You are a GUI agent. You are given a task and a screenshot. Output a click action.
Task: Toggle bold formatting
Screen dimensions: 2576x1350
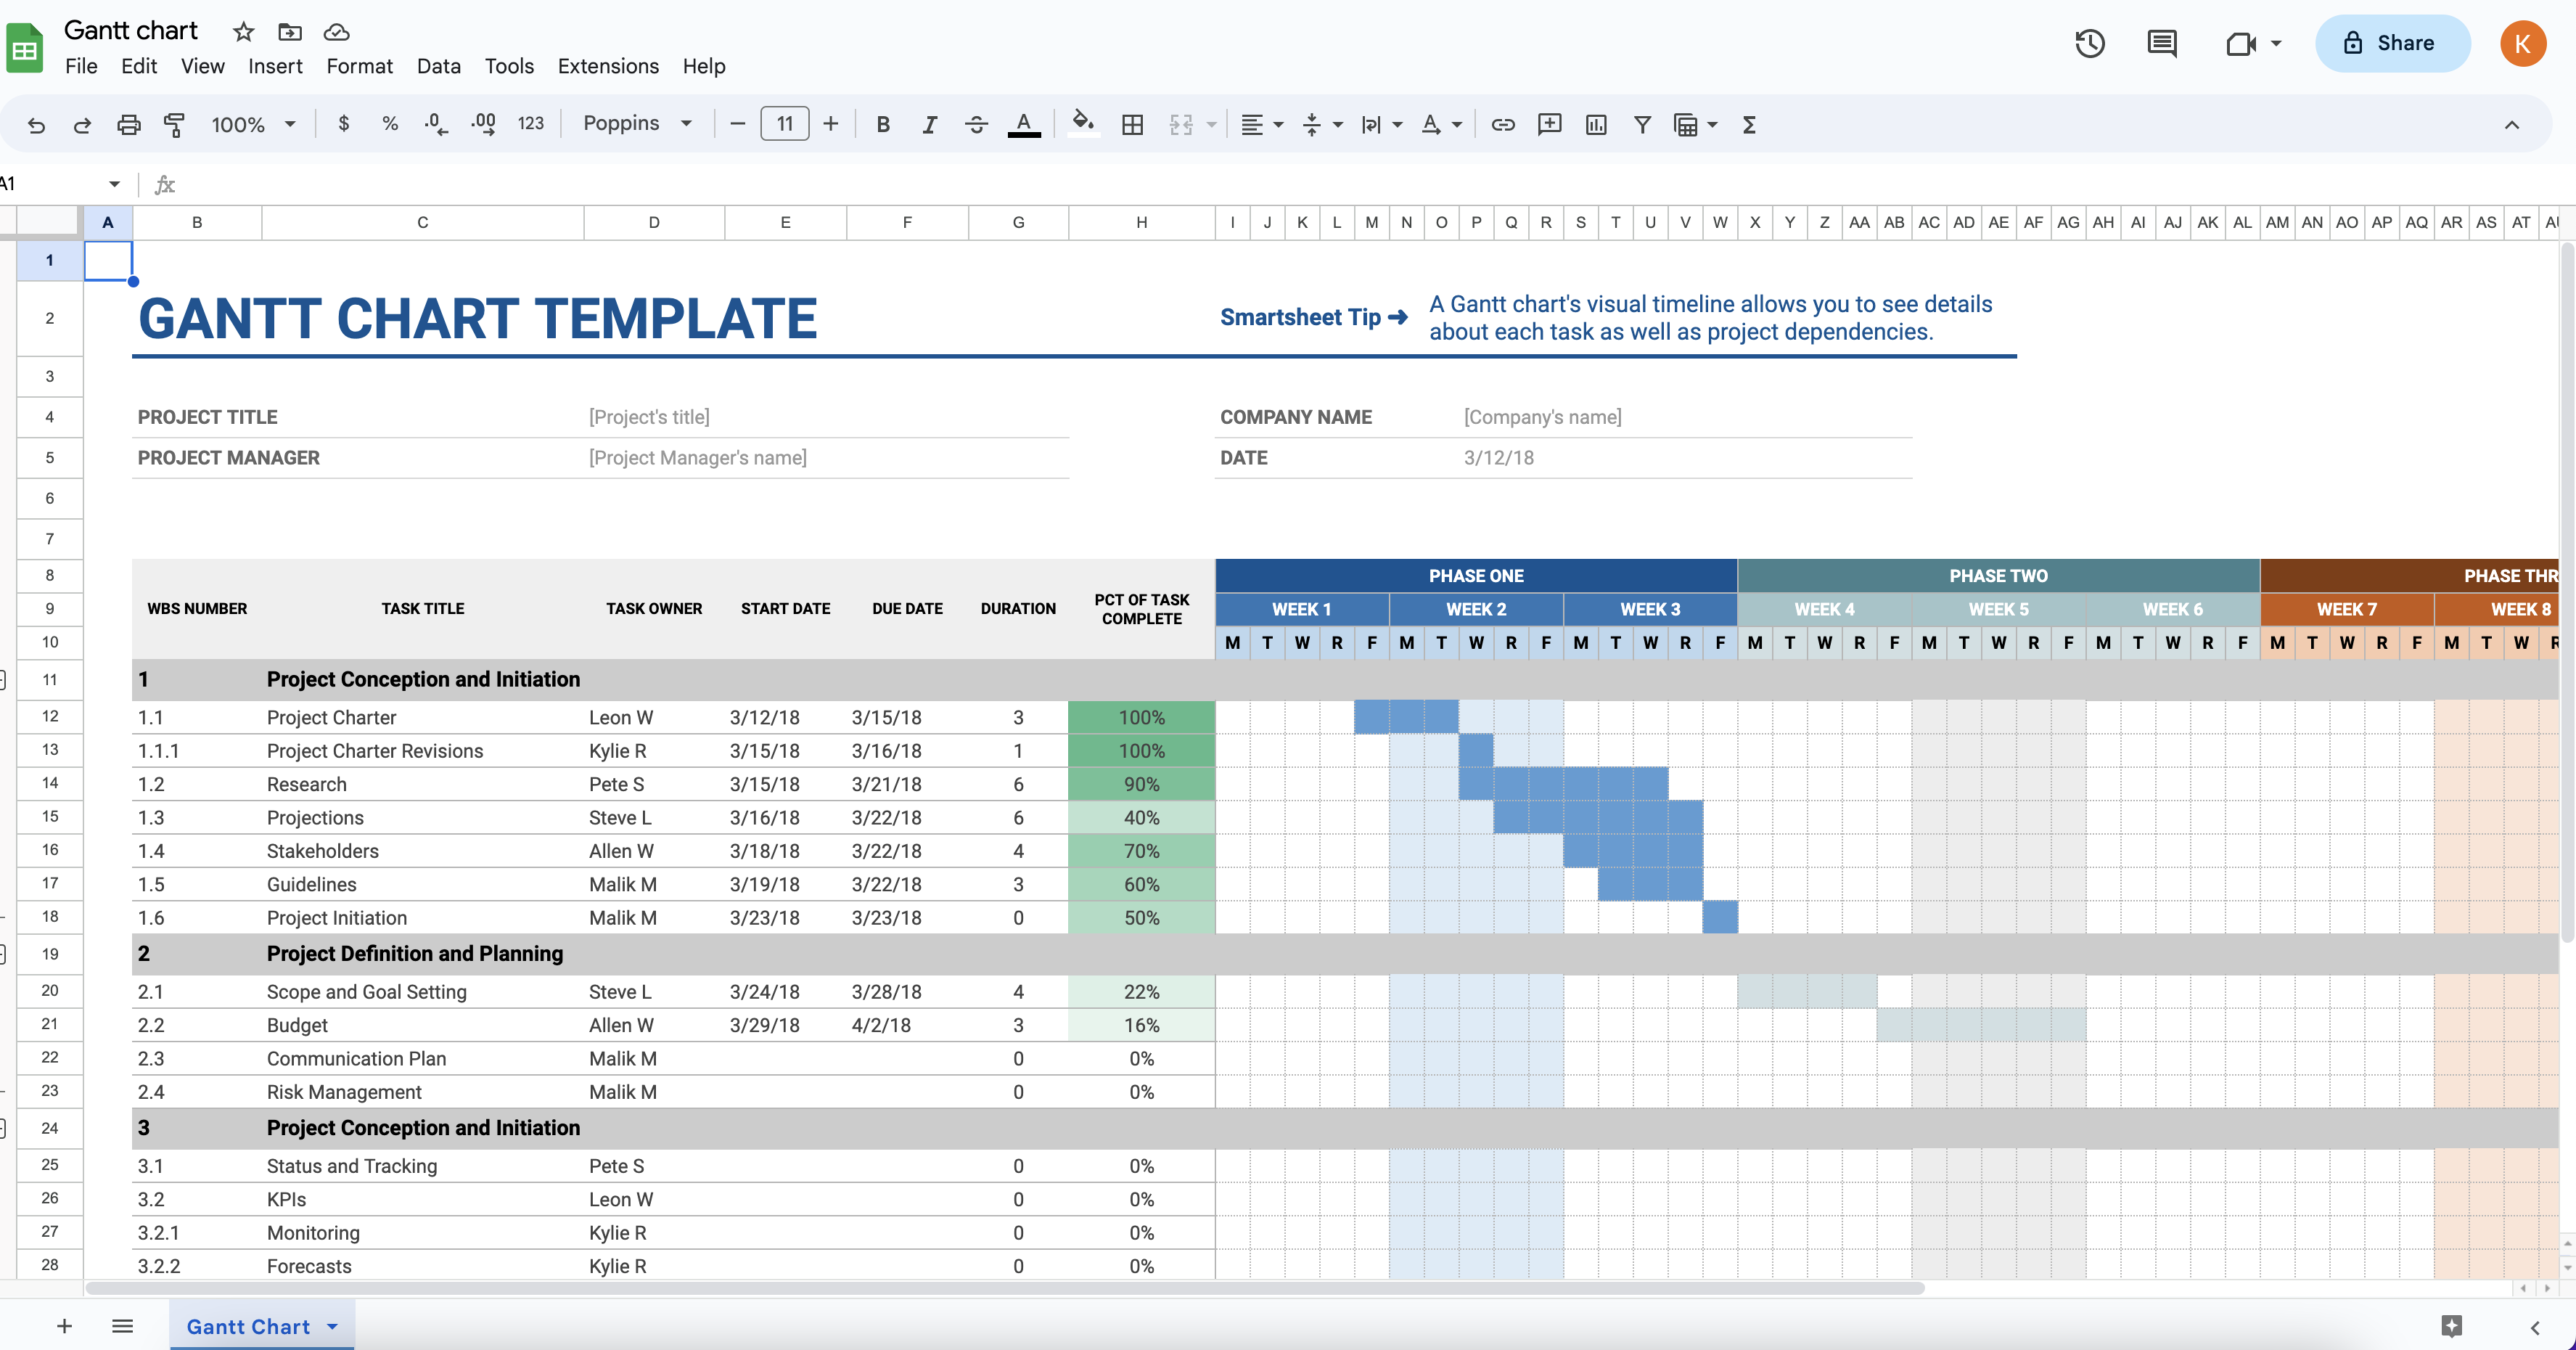882,124
